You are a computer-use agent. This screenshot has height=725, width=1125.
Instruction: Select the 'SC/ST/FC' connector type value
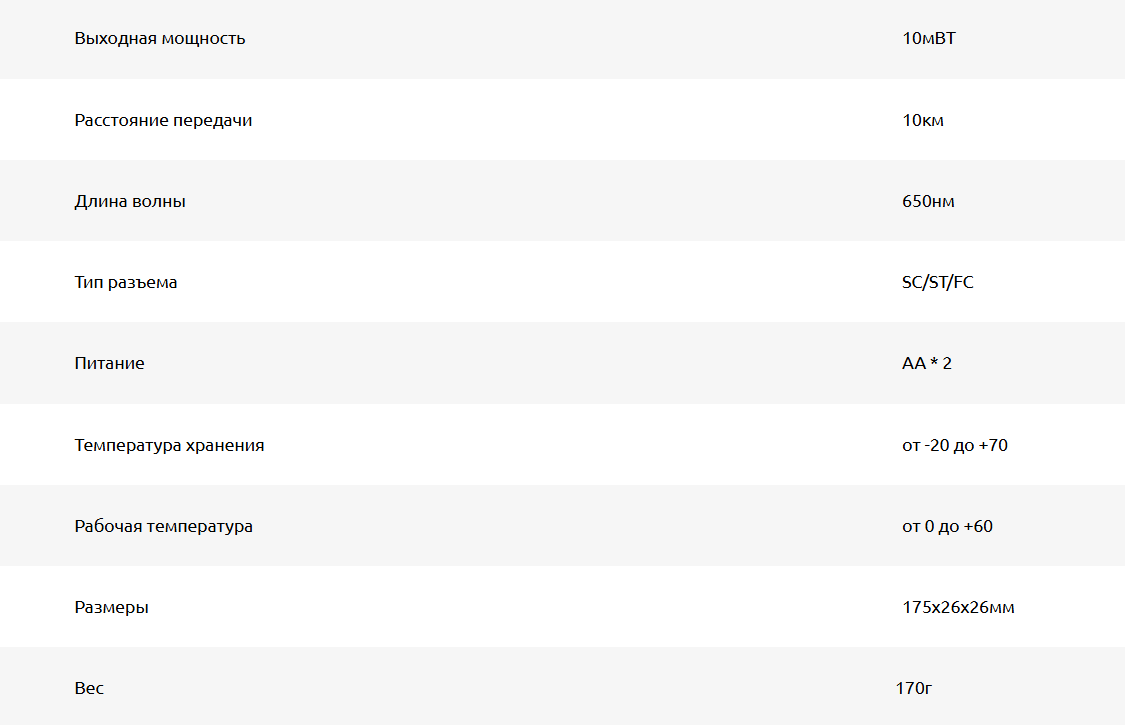[x=937, y=282]
